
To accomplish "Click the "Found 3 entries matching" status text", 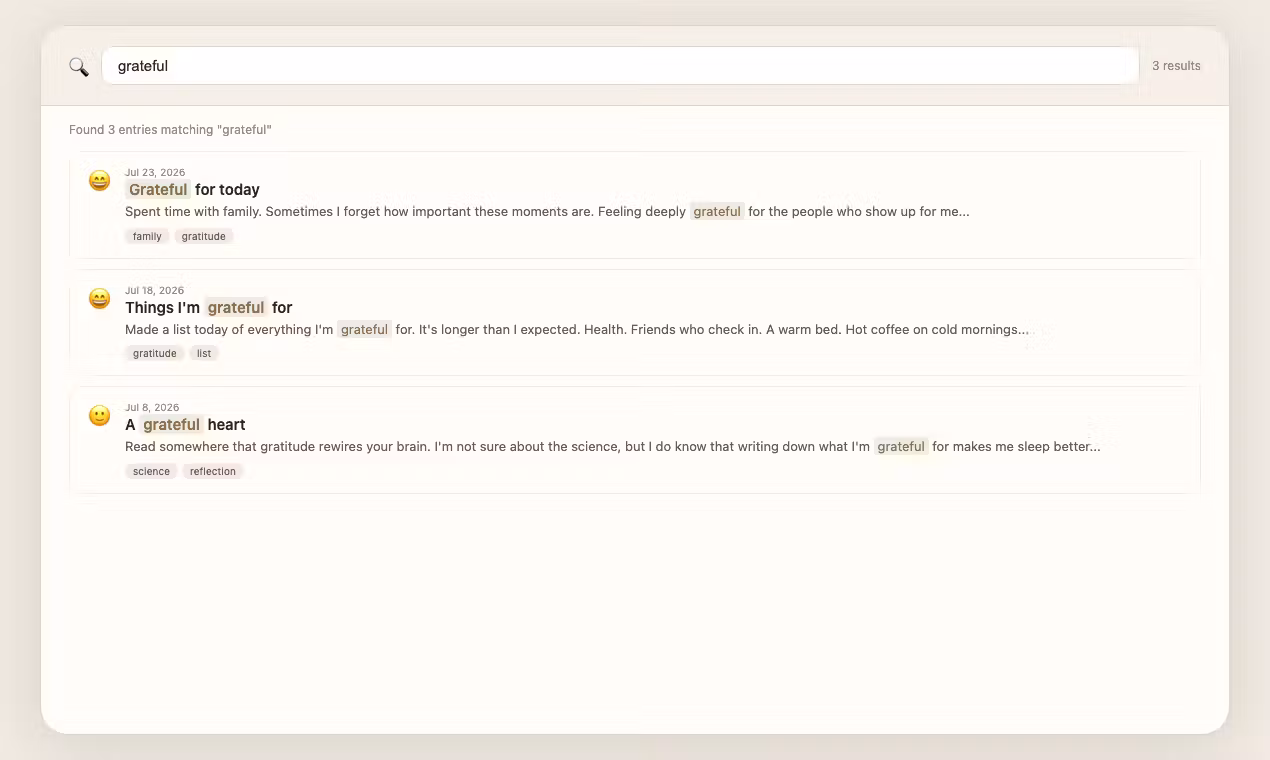I will coord(170,130).
